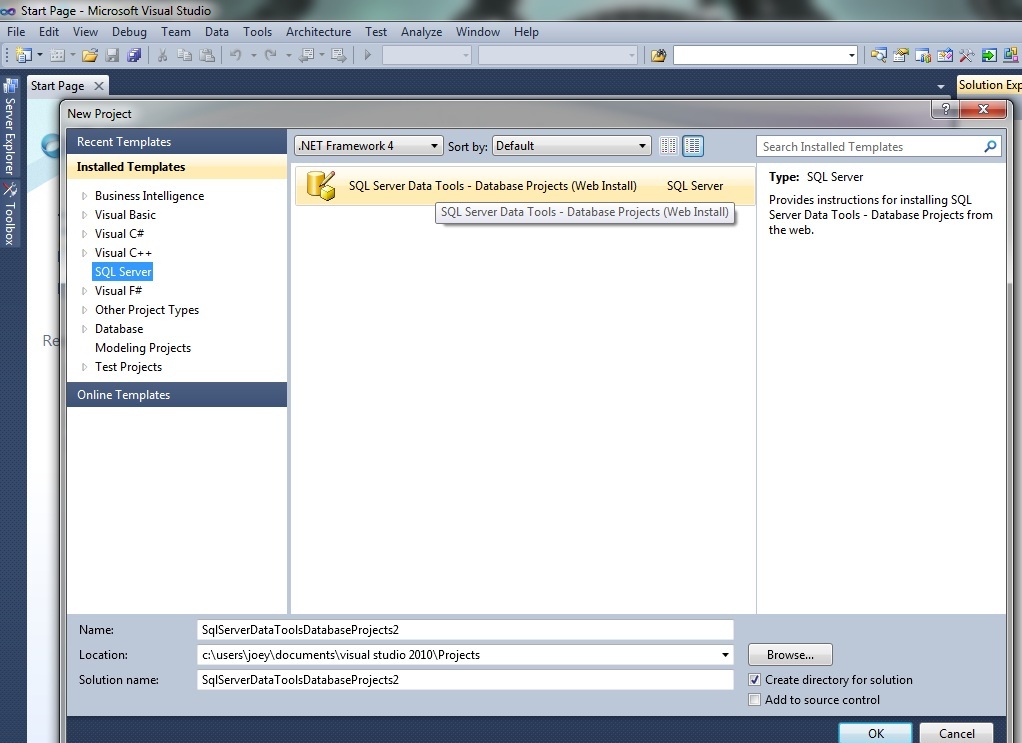Click the Find in Files binoculars icon
This screenshot has height=743, width=1022.
[x=658, y=55]
